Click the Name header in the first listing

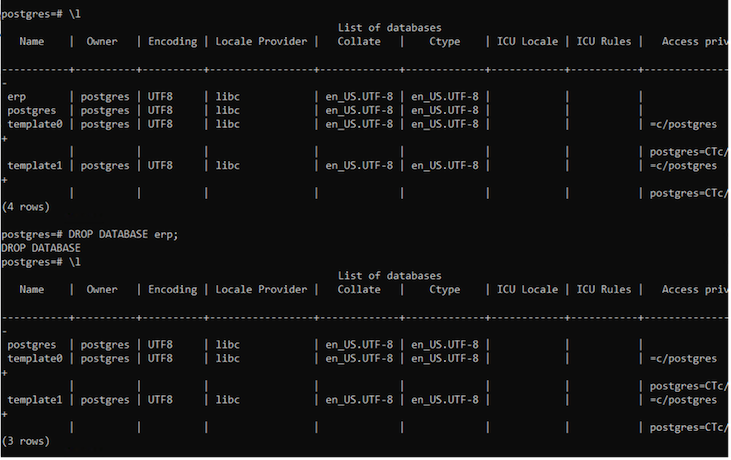pos(32,41)
